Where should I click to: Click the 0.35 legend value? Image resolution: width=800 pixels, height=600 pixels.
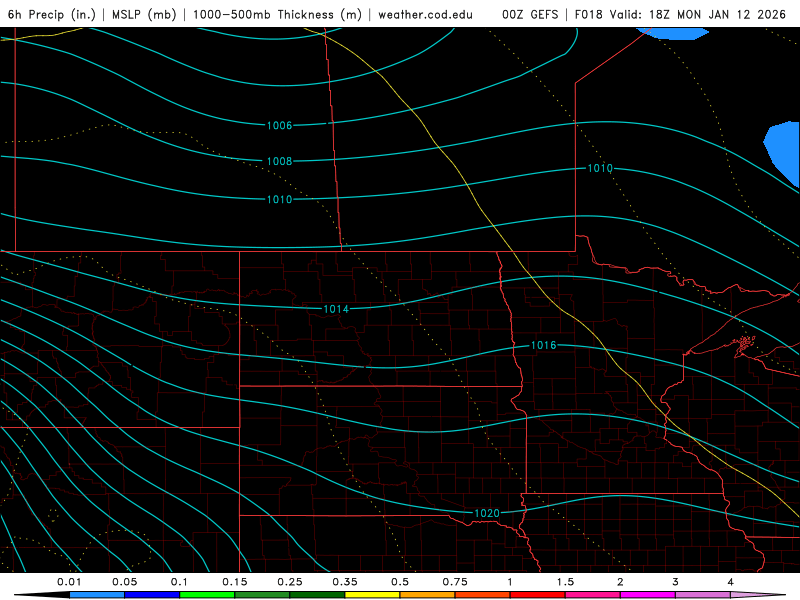[x=345, y=582]
